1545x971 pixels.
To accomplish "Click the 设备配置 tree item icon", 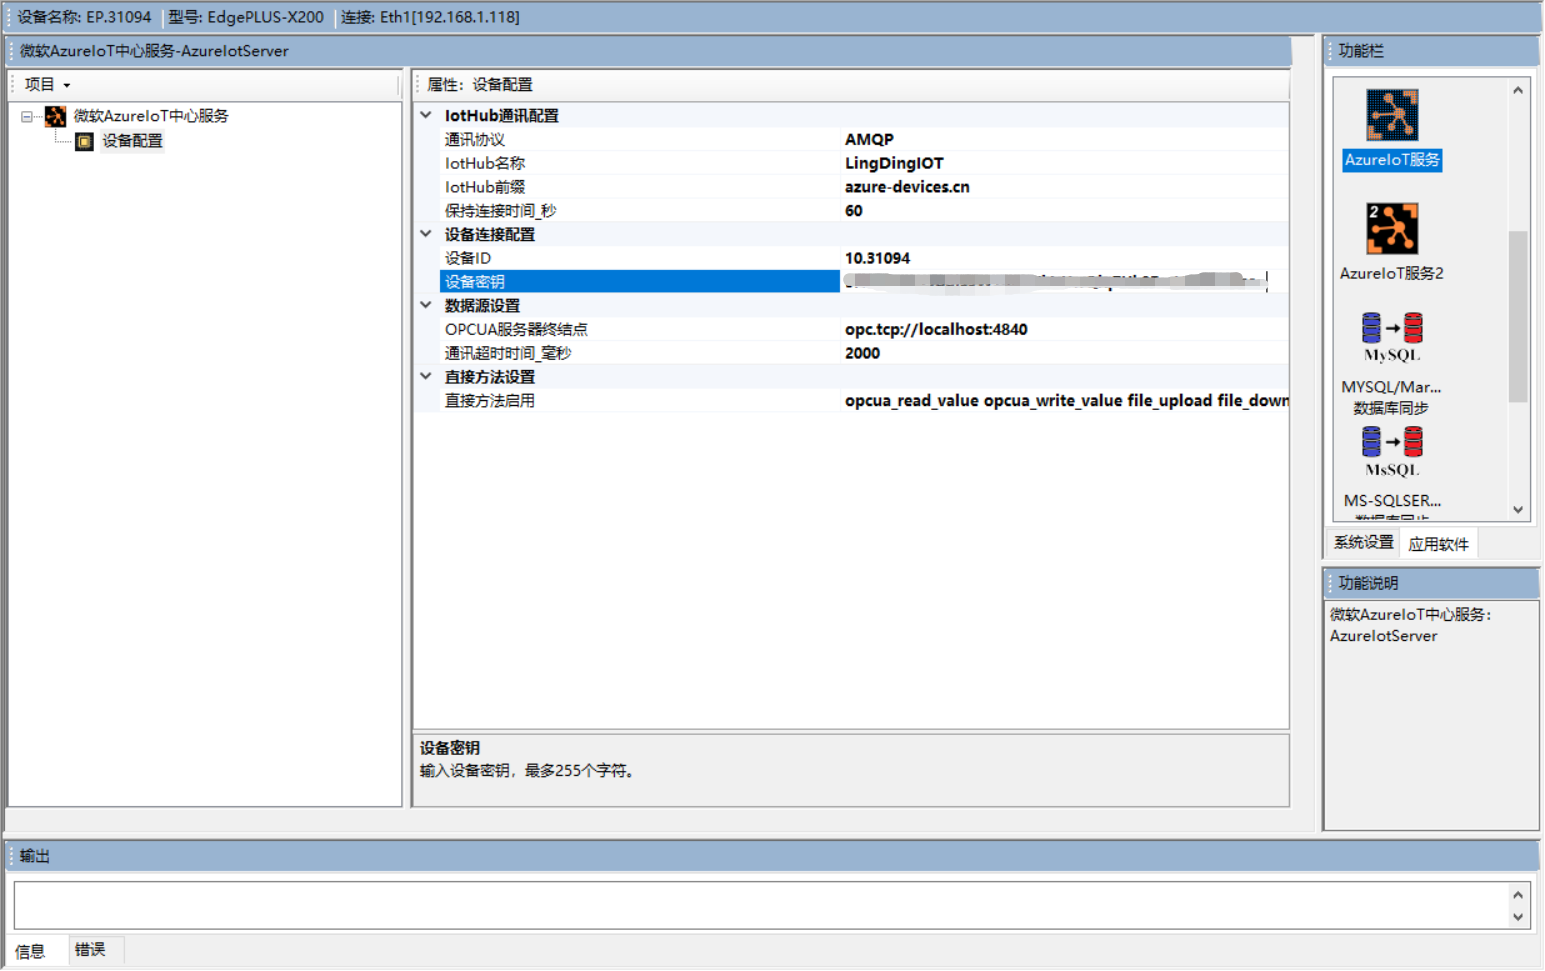I will tap(85, 141).
